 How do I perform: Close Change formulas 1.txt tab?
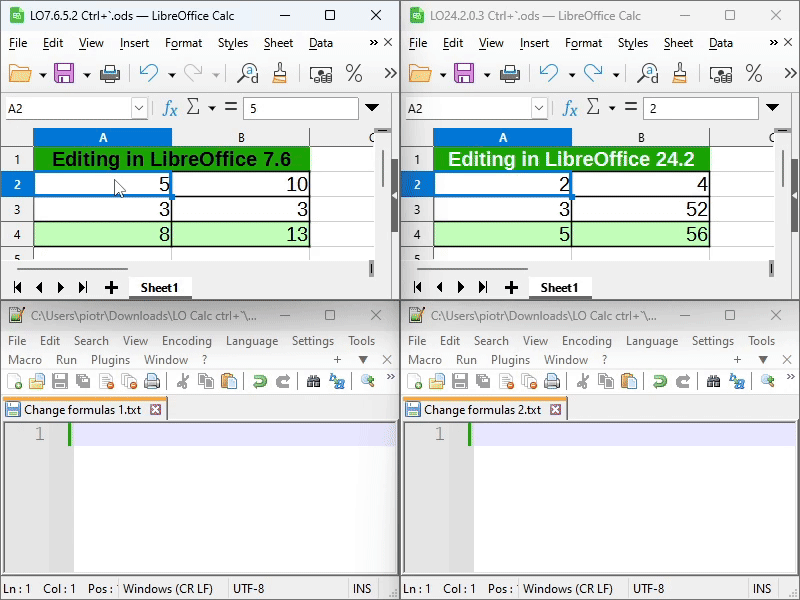click(156, 410)
